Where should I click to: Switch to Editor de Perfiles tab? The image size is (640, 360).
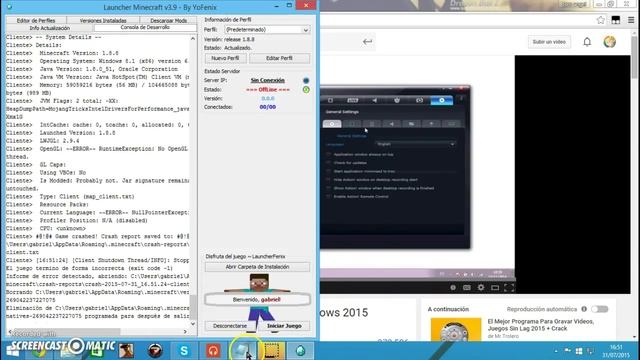(x=36, y=20)
